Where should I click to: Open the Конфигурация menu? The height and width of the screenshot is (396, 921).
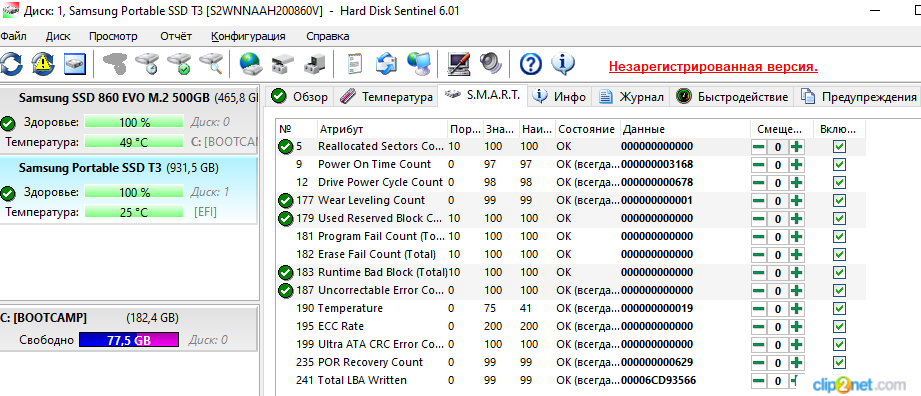[x=248, y=36]
